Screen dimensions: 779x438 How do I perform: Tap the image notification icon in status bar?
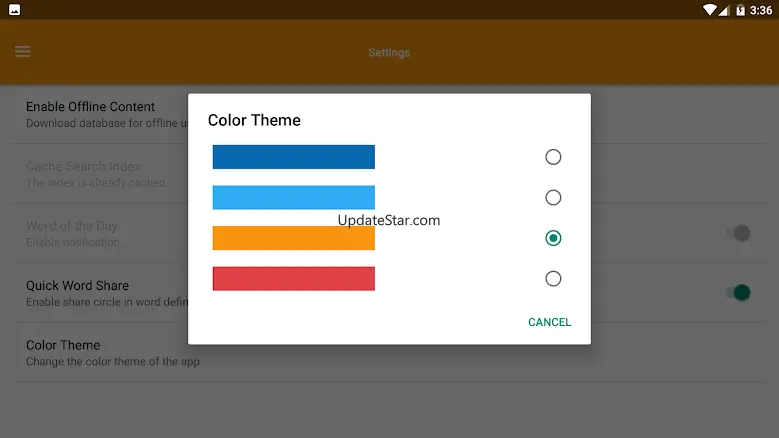[14, 10]
